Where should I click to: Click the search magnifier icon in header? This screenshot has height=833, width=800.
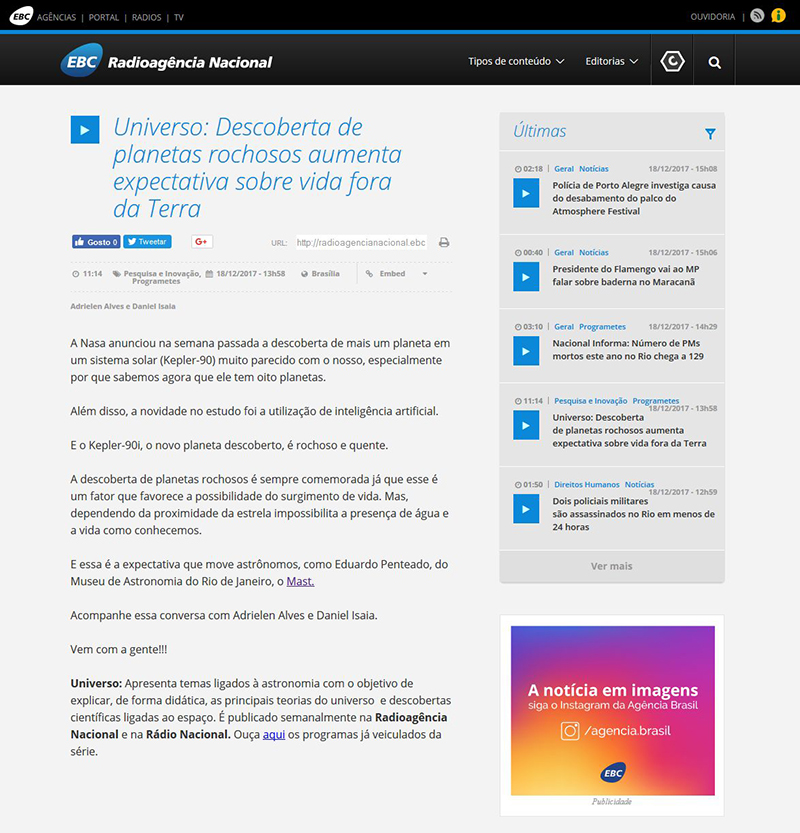[x=714, y=62]
